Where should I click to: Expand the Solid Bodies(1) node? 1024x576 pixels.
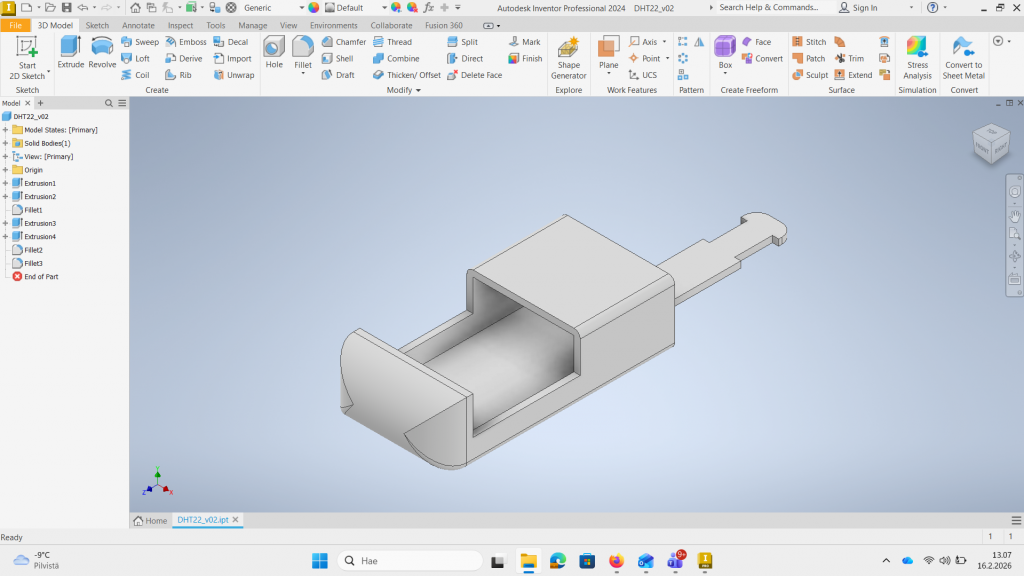pos(6,143)
